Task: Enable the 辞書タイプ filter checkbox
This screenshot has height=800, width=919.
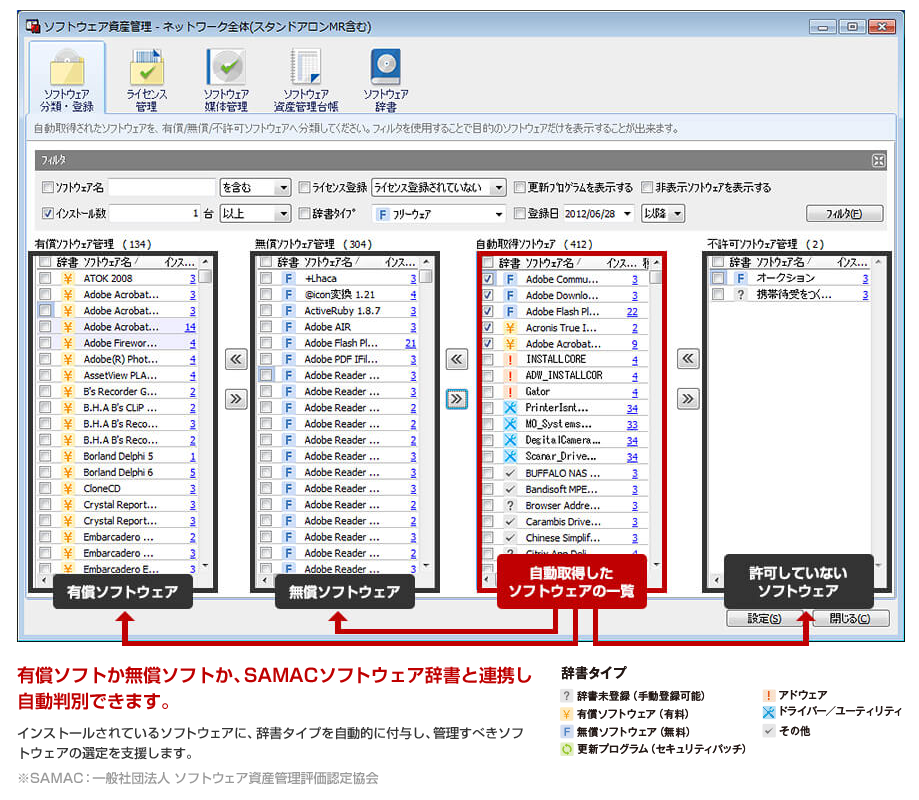Action: click(x=304, y=213)
